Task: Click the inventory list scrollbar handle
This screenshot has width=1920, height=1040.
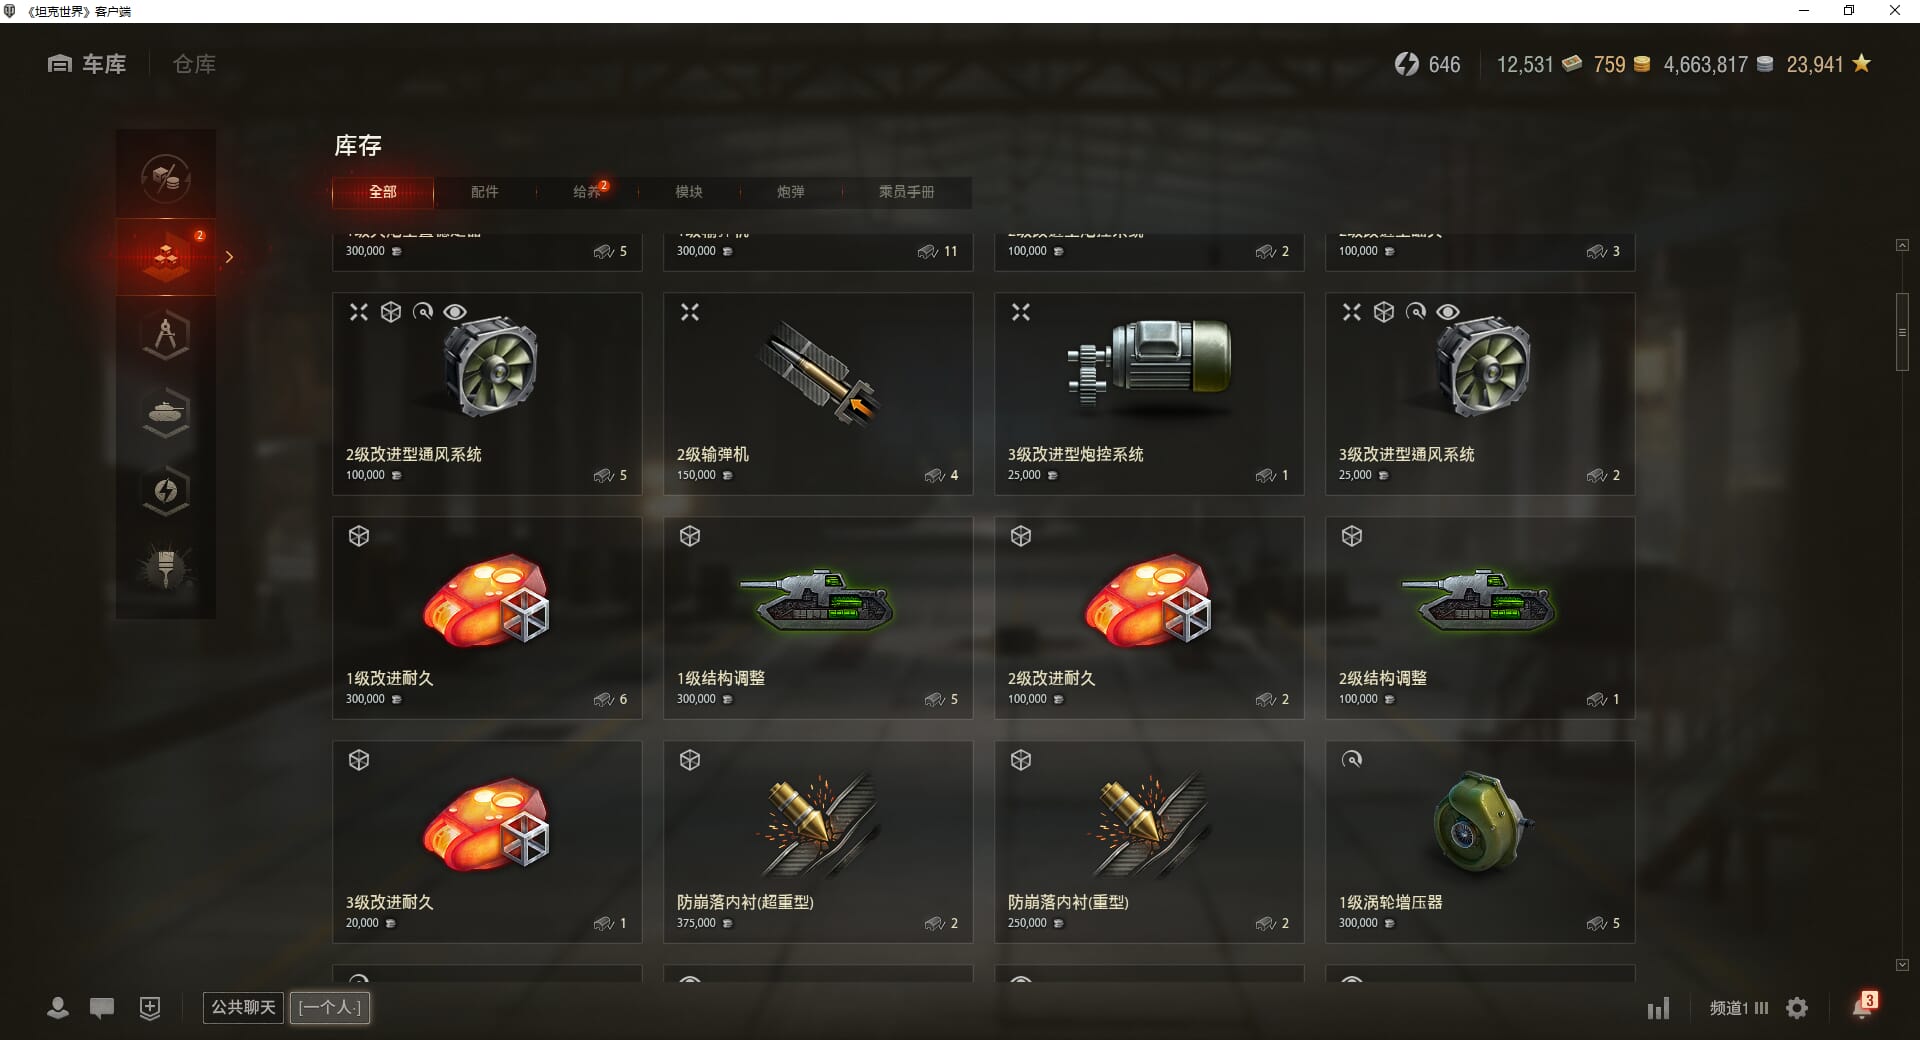Action: (x=1902, y=332)
